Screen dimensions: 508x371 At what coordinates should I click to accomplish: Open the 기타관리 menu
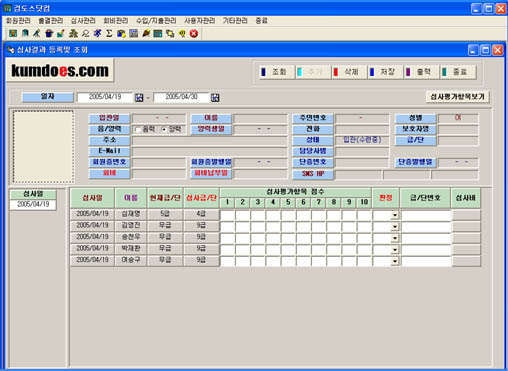(235, 21)
